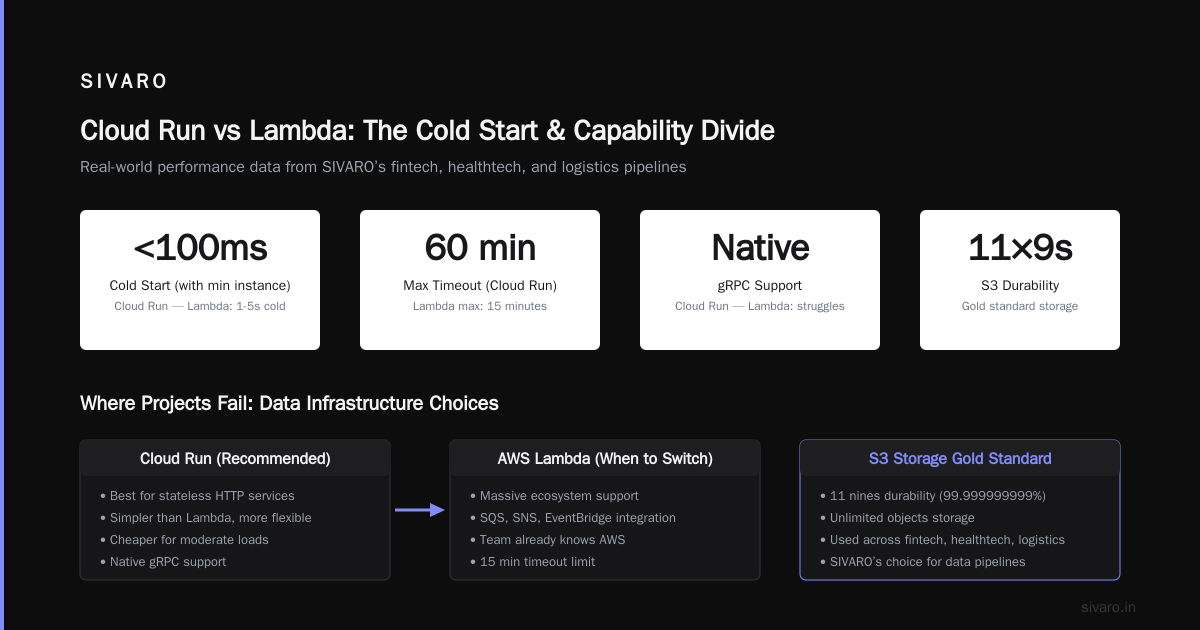The height and width of the screenshot is (630, 1200).
Task: Click the SIVARO brand name
Action: 124,82
